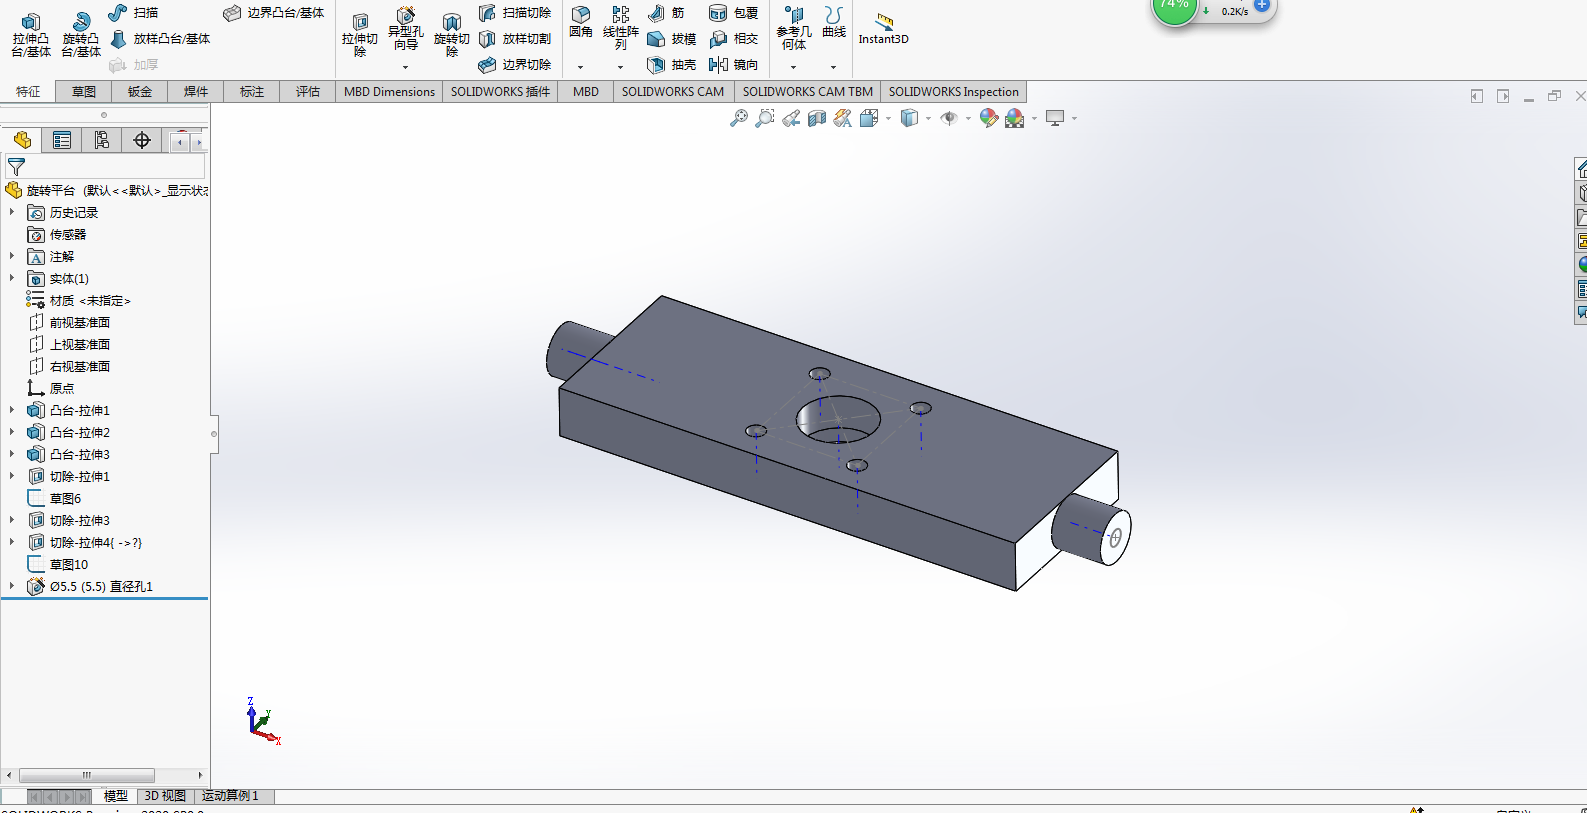1587x813 pixels.
Task: Open the 评估 (Evaluate) tab
Action: pyautogui.click(x=308, y=91)
